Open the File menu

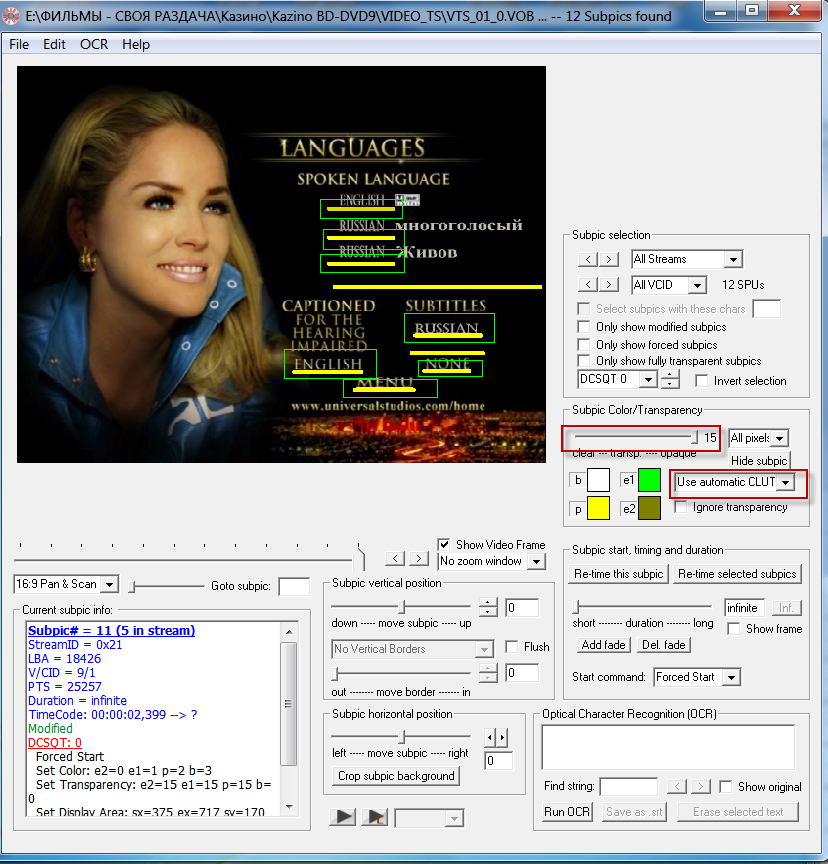coord(19,44)
